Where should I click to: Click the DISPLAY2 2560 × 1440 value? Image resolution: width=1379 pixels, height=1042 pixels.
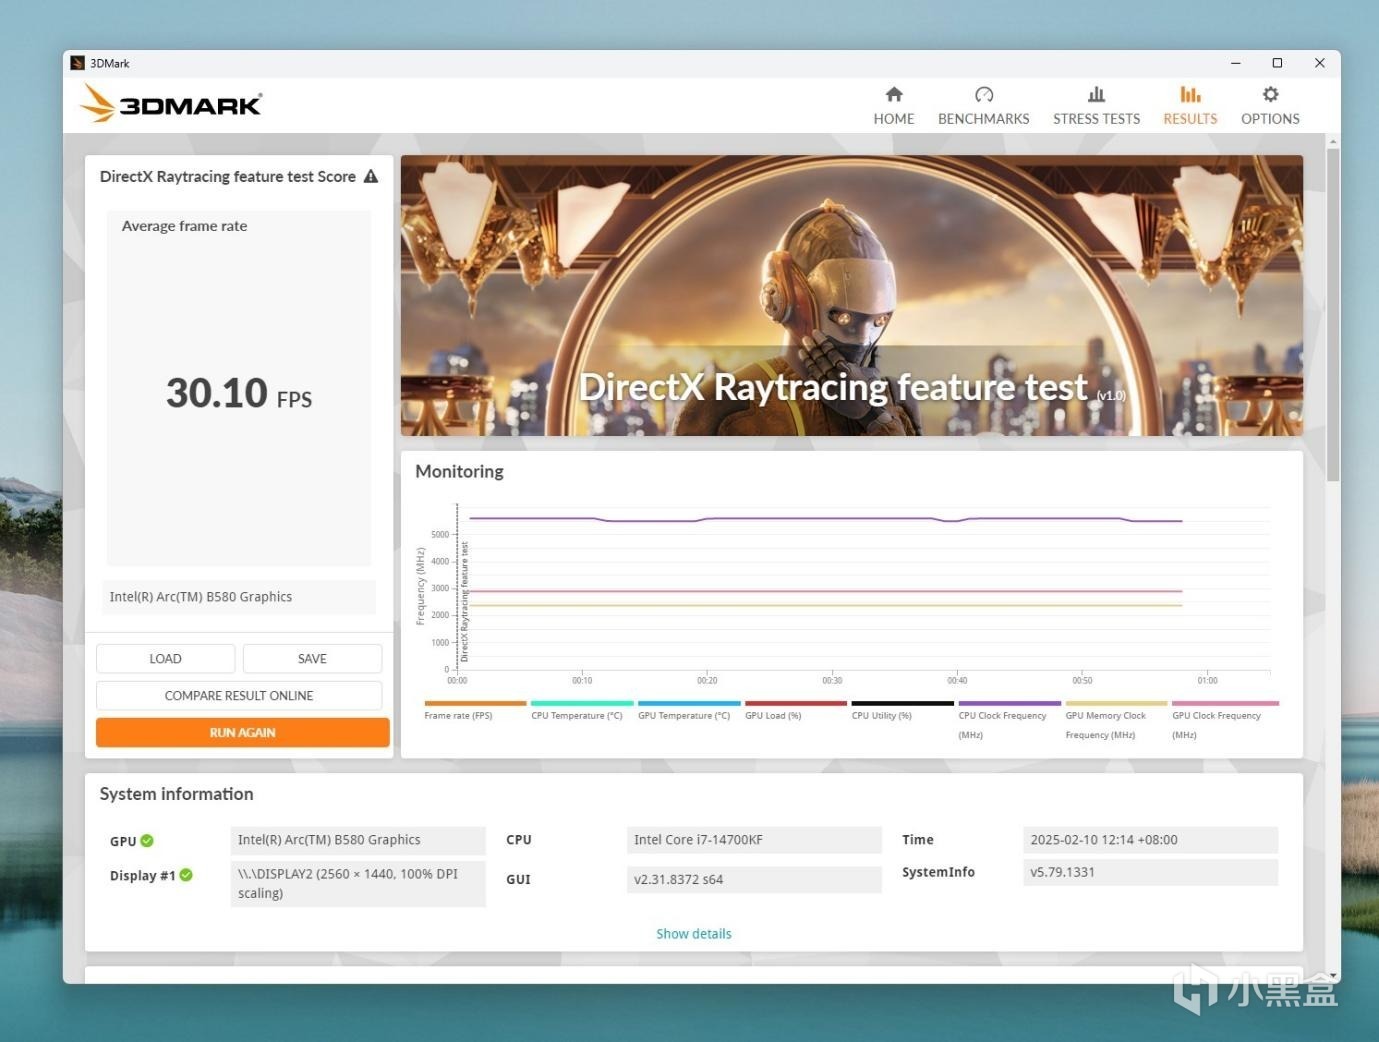coord(358,884)
